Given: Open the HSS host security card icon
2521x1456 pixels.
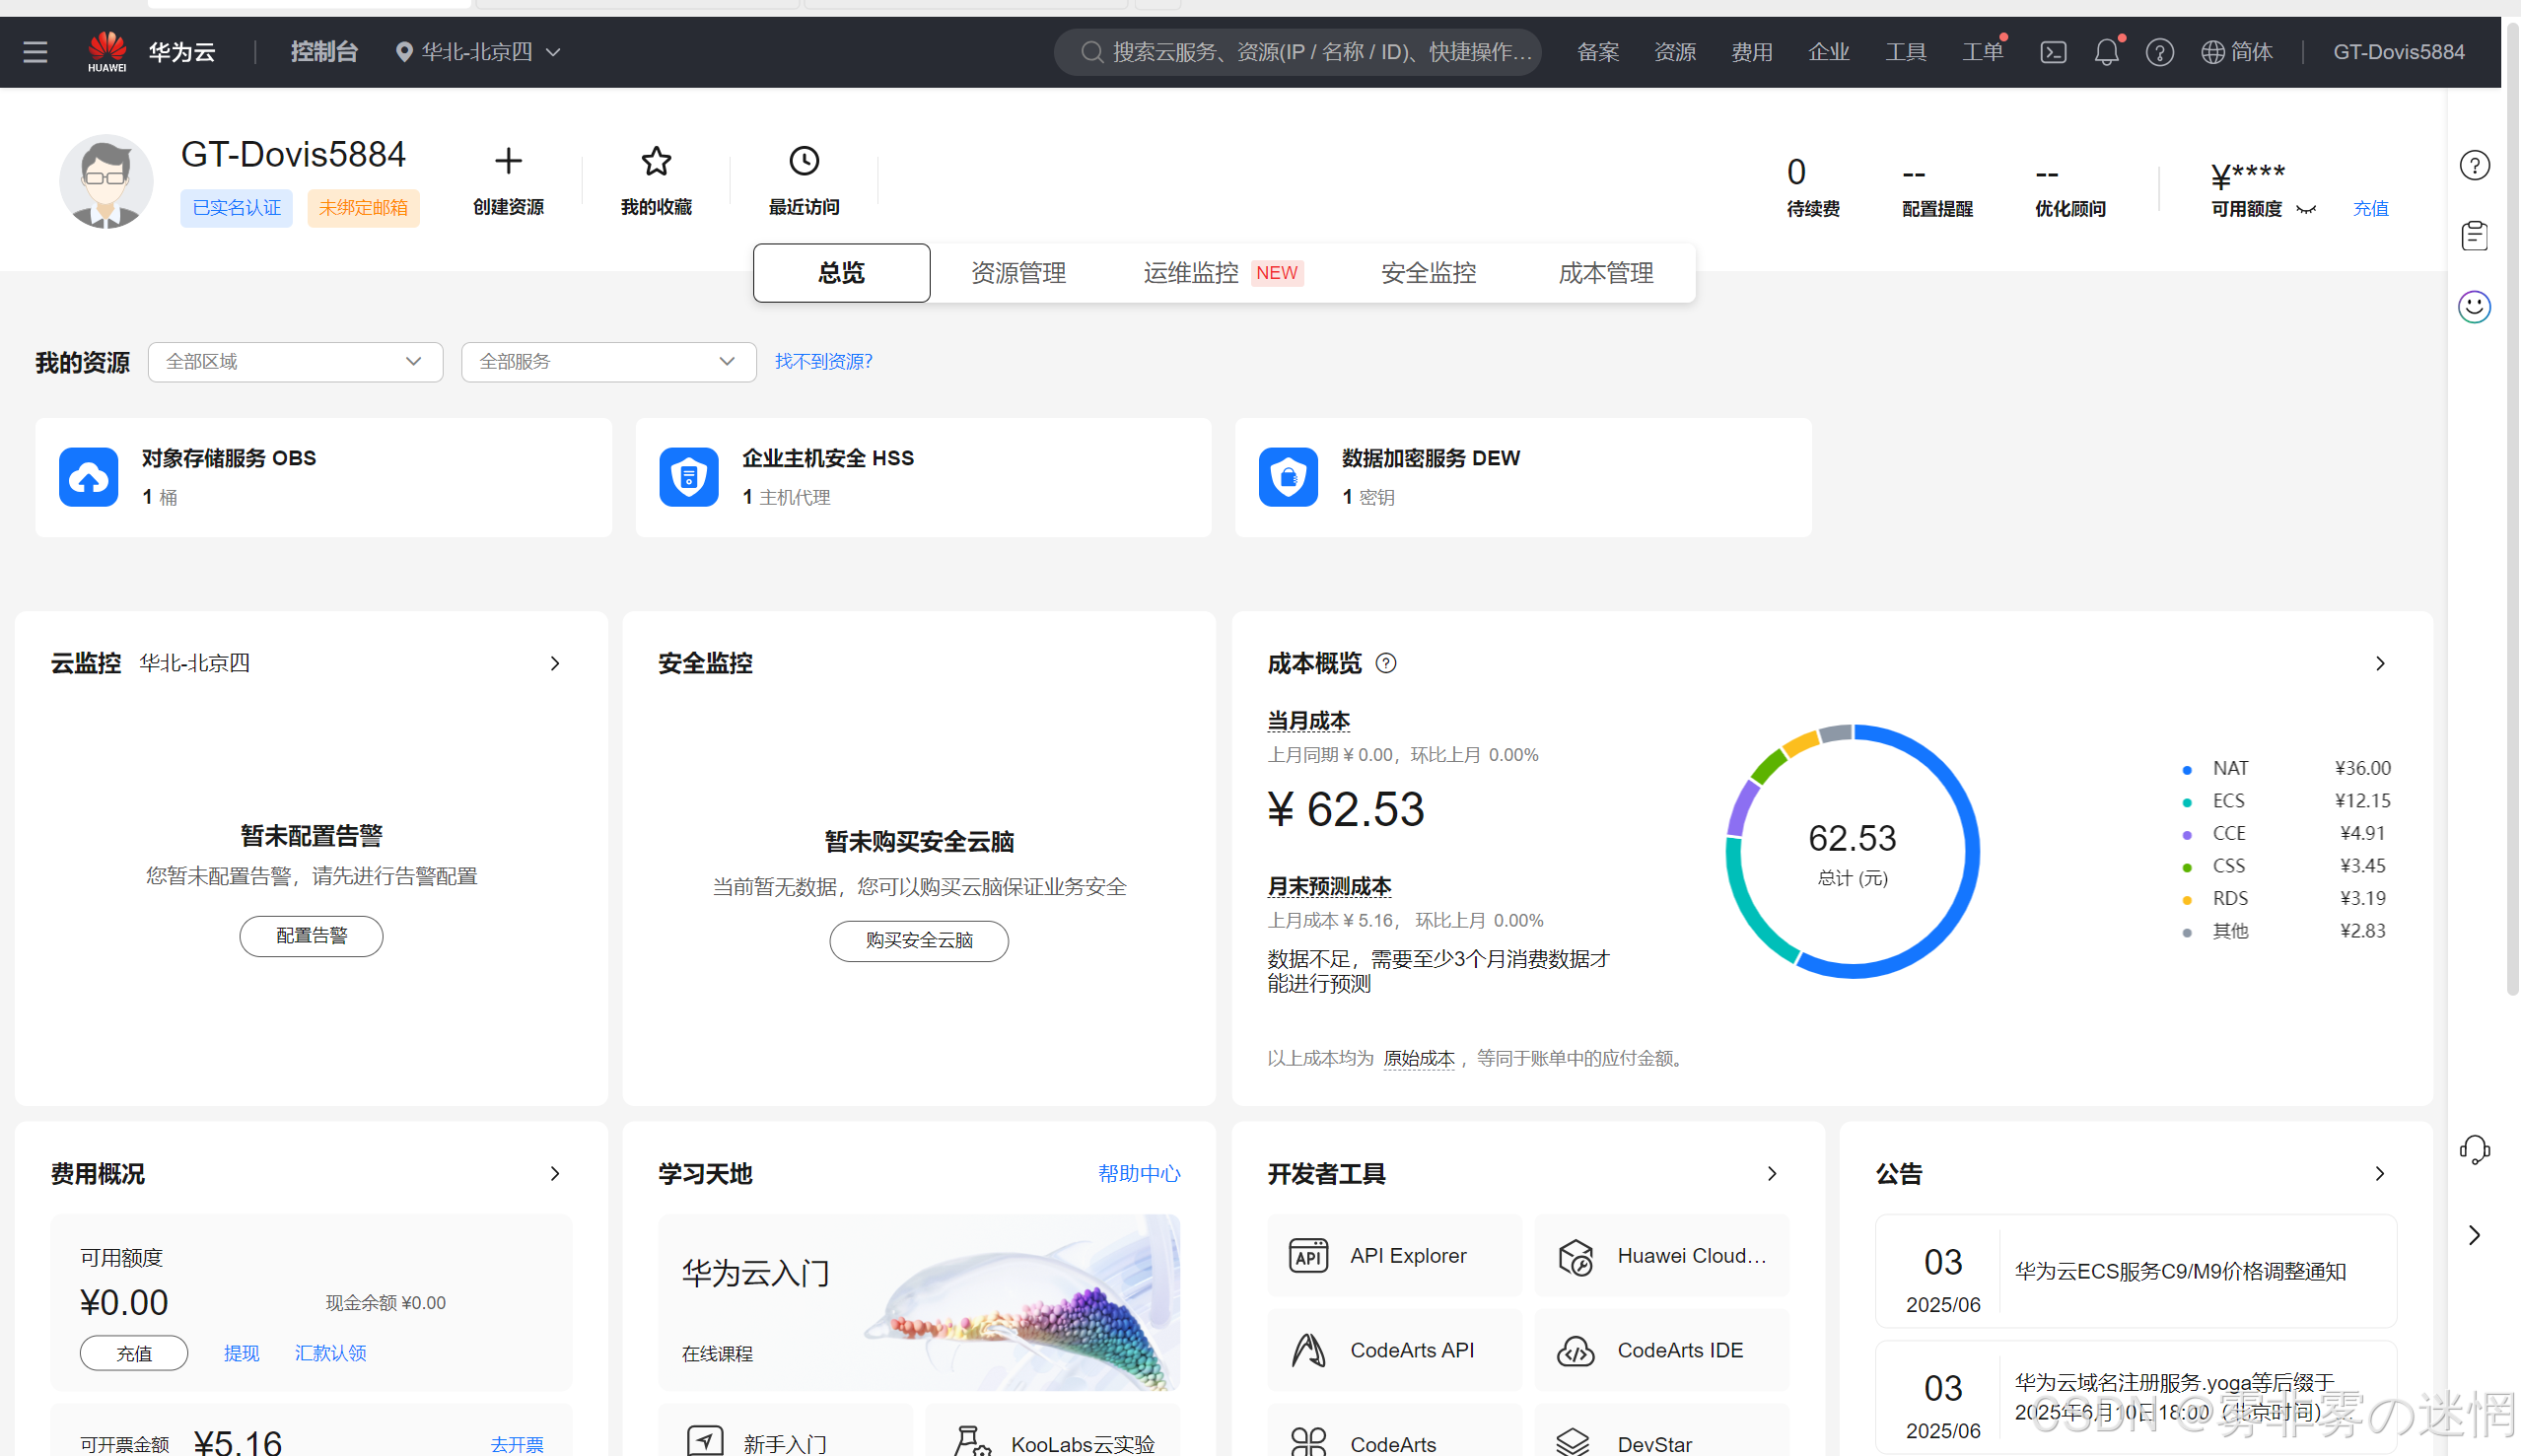Looking at the screenshot, I should pyautogui.click(x=688, y=477).
